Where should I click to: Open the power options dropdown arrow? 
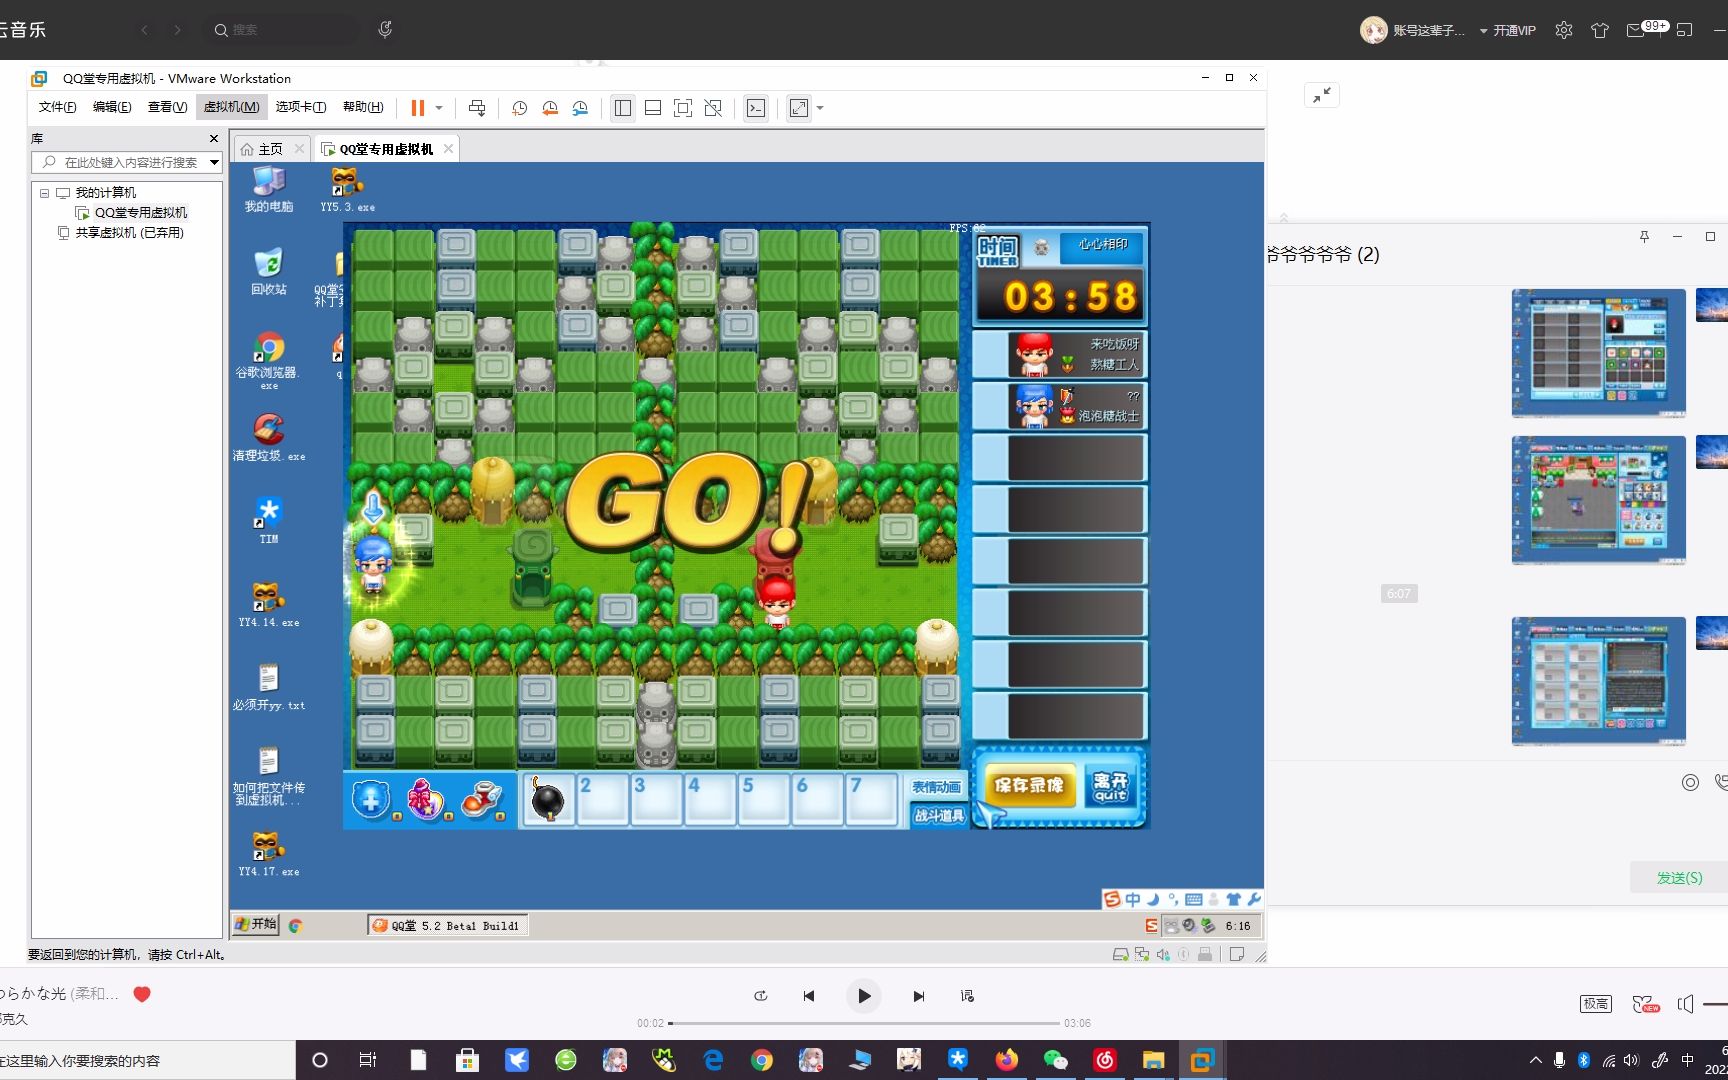(x=439, y=108)
